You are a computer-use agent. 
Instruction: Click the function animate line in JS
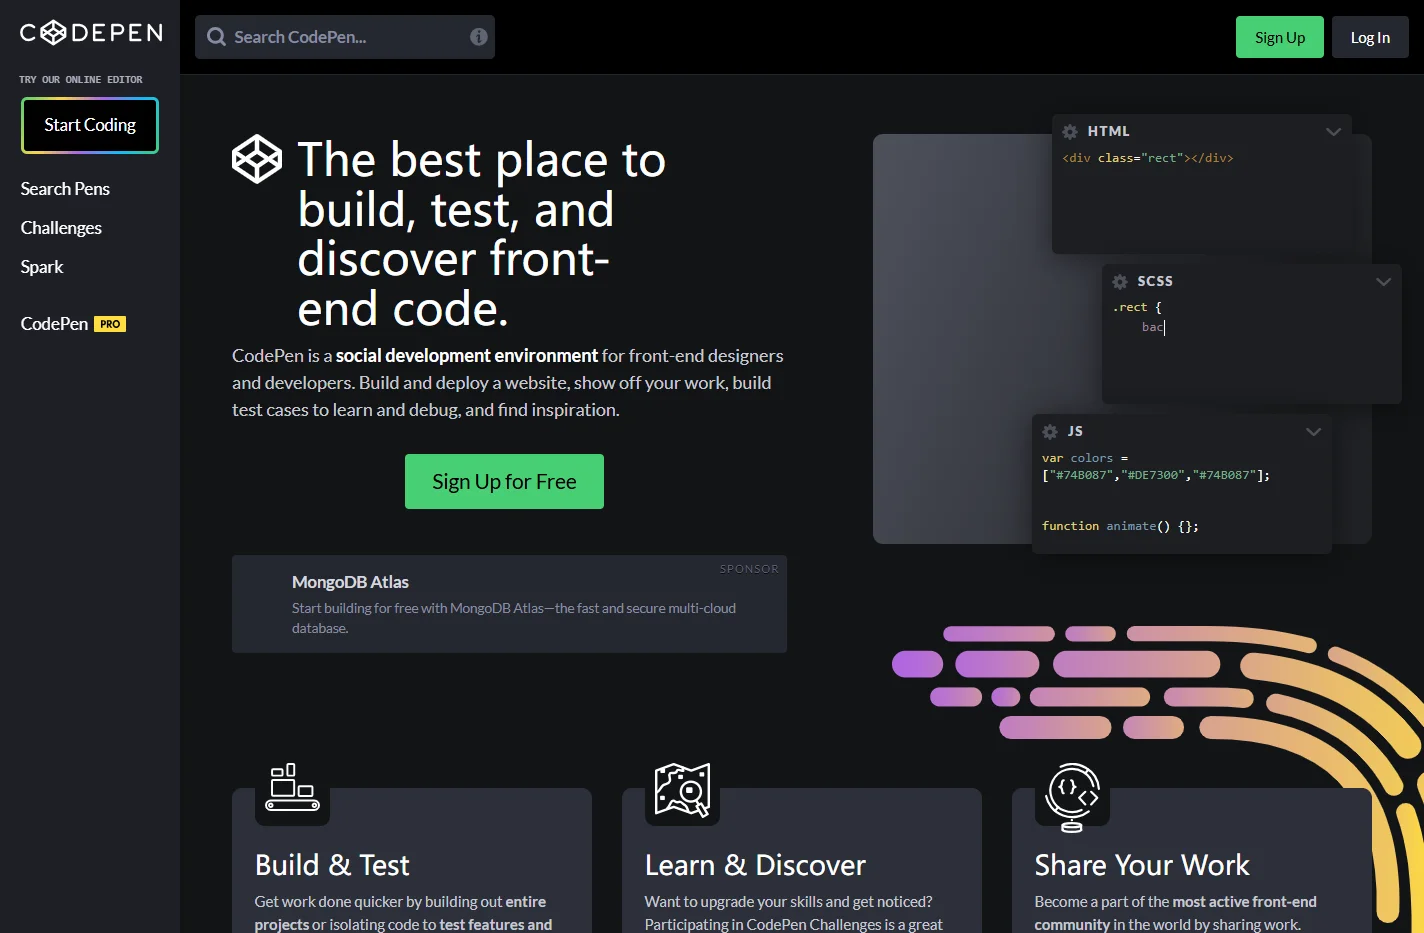coord(1120,526)
